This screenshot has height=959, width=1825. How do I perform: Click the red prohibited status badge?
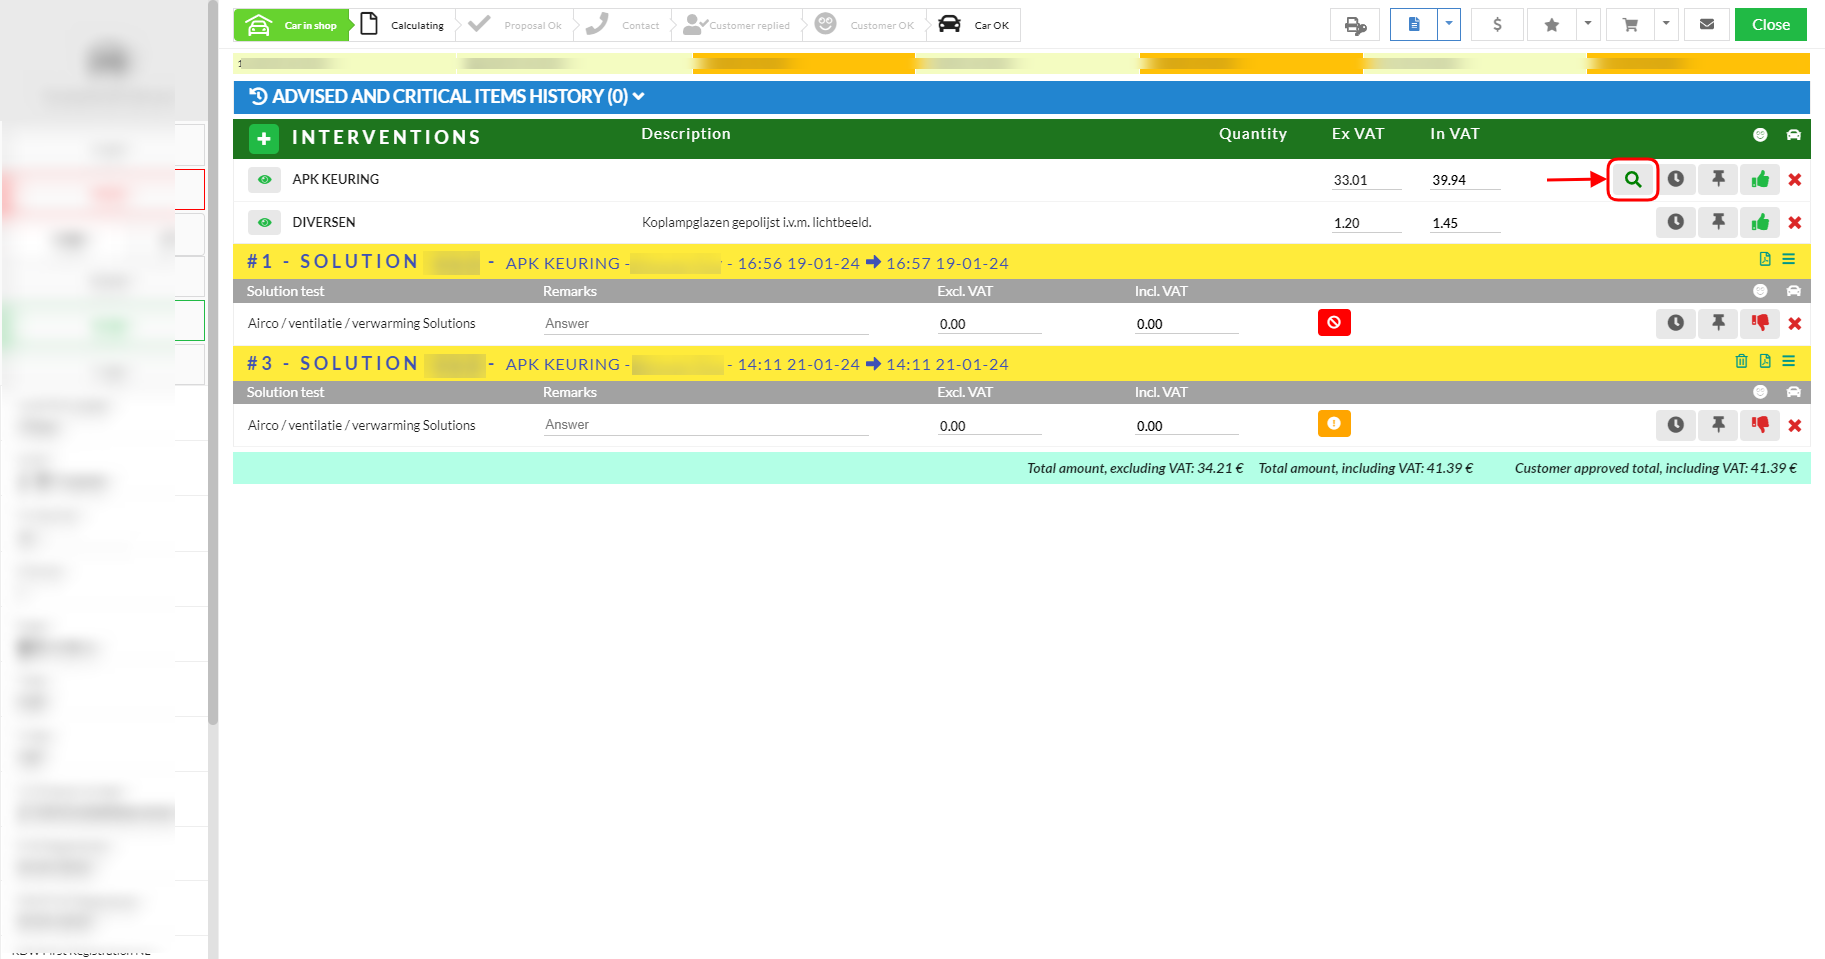1334,323
